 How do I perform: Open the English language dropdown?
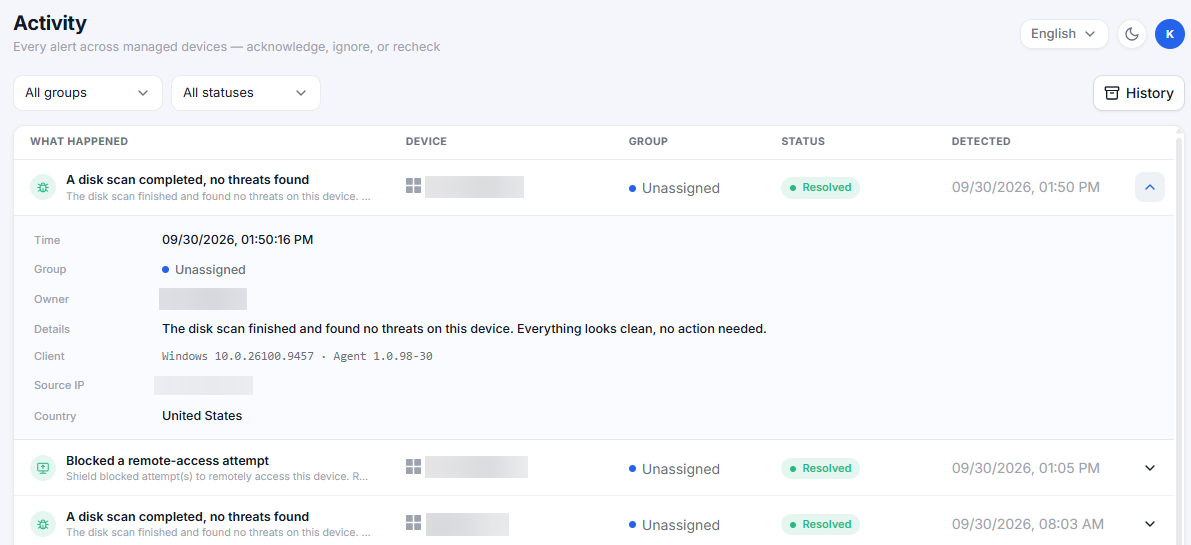1064,34
